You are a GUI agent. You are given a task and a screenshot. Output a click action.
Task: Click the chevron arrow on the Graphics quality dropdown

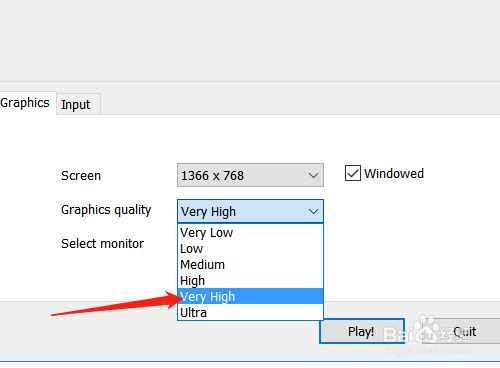[313, 211]
